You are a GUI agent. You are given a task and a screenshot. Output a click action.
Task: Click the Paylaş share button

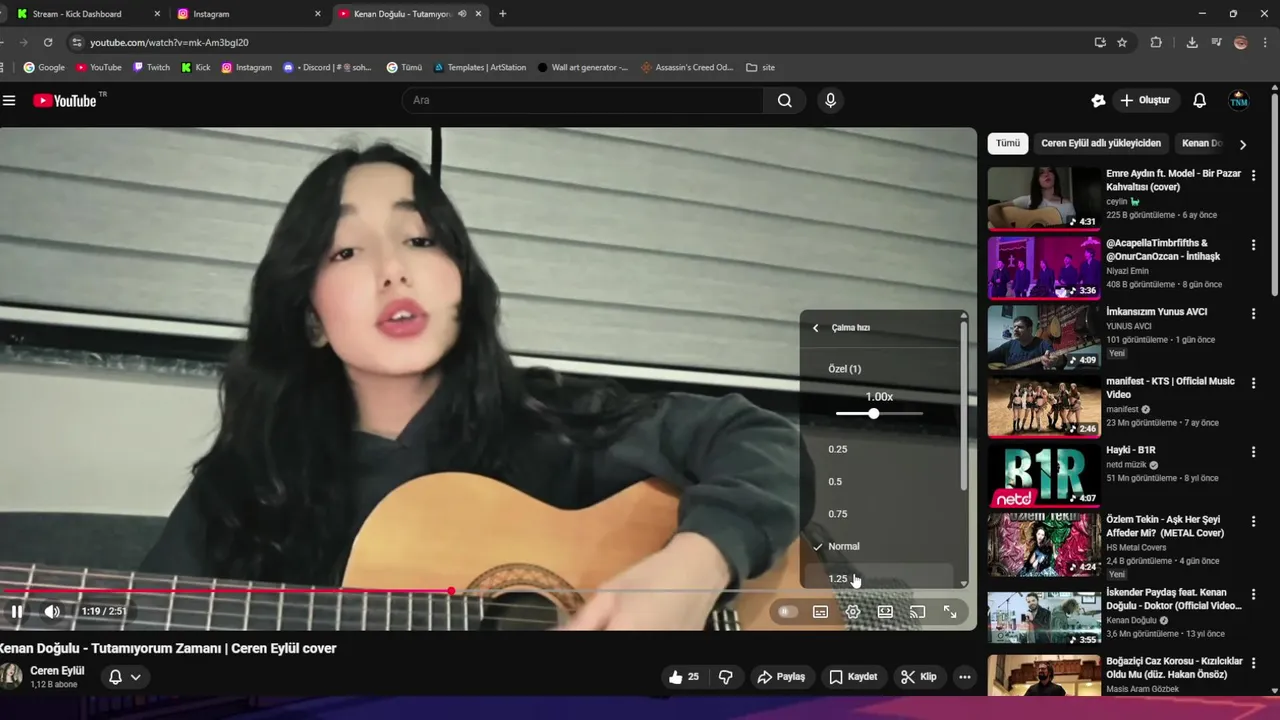pyautogui.click(x=781, y=677)
